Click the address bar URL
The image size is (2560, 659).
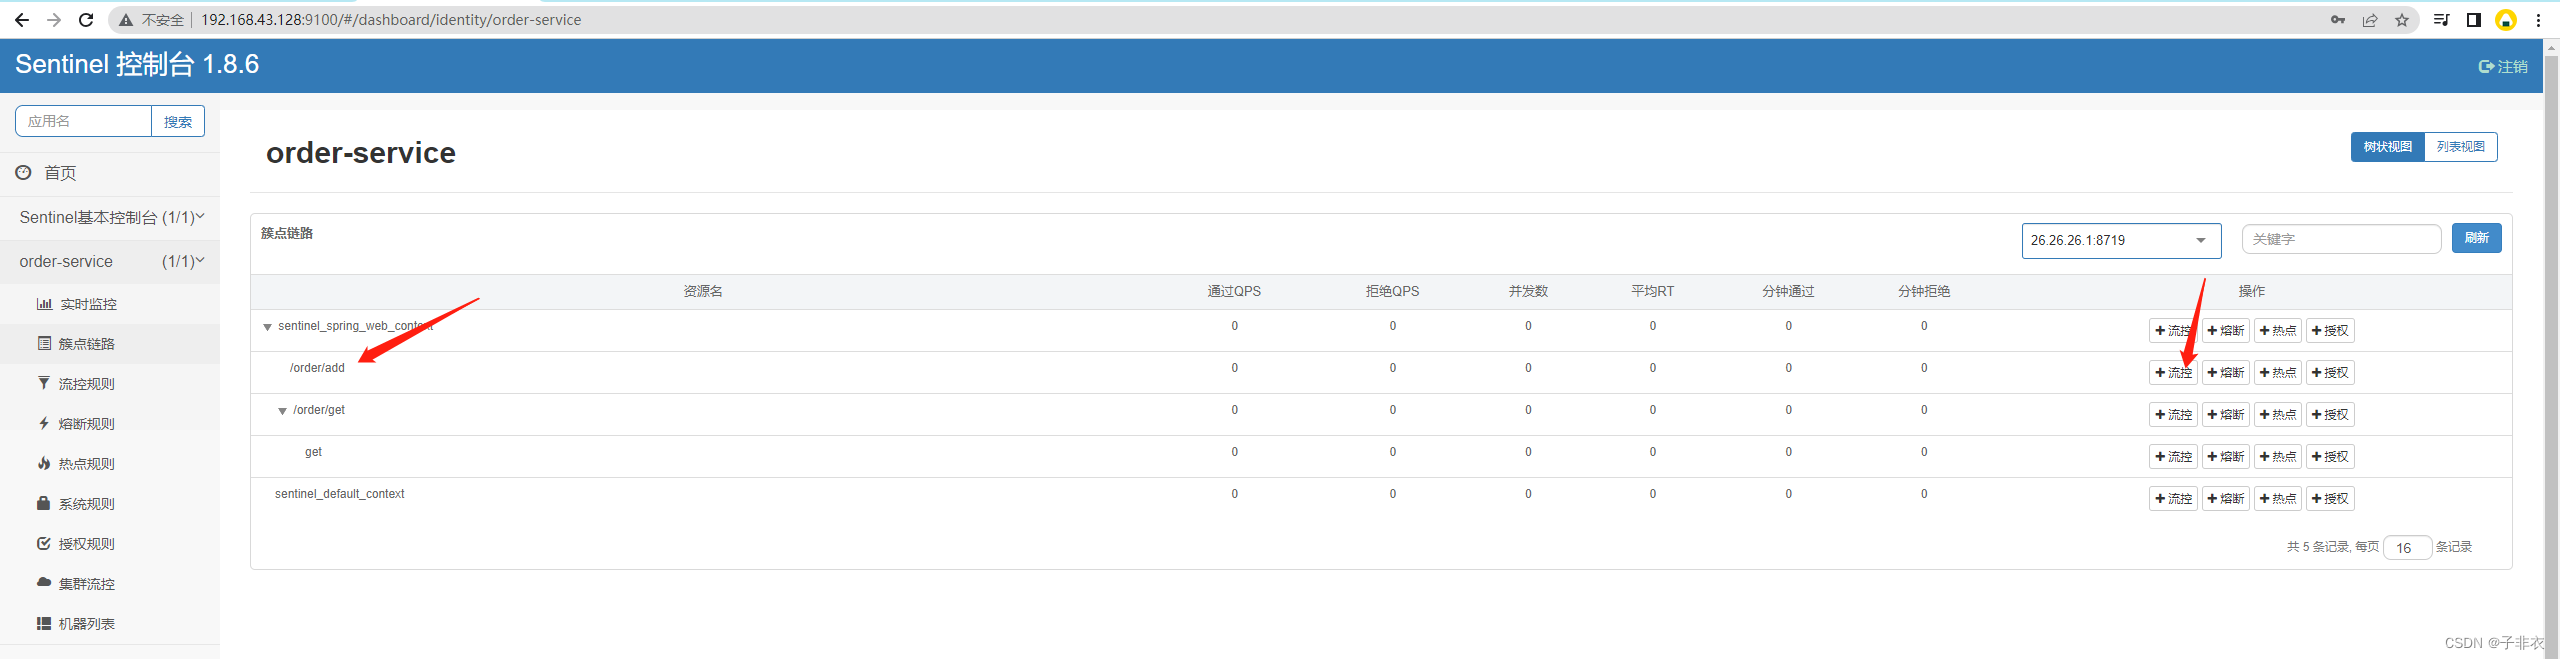tap(391, 20)
